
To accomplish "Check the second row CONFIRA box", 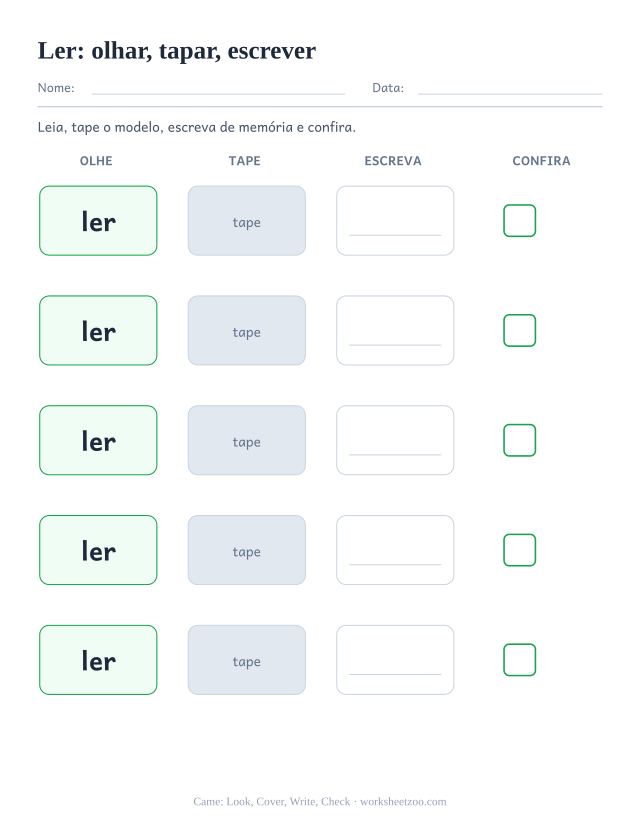I will (520, 330).
